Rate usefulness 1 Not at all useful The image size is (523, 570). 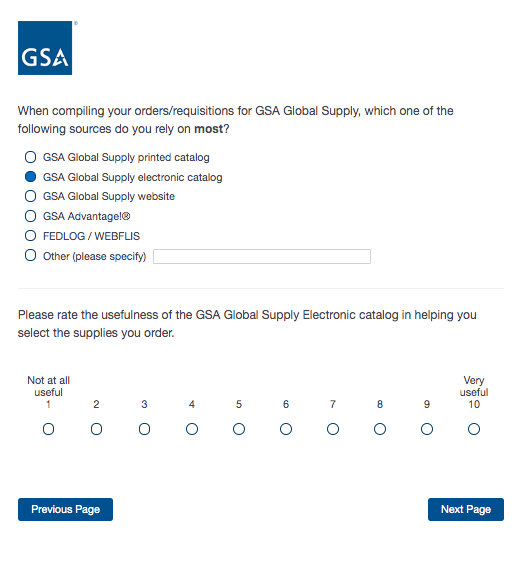tap(48, 429)
